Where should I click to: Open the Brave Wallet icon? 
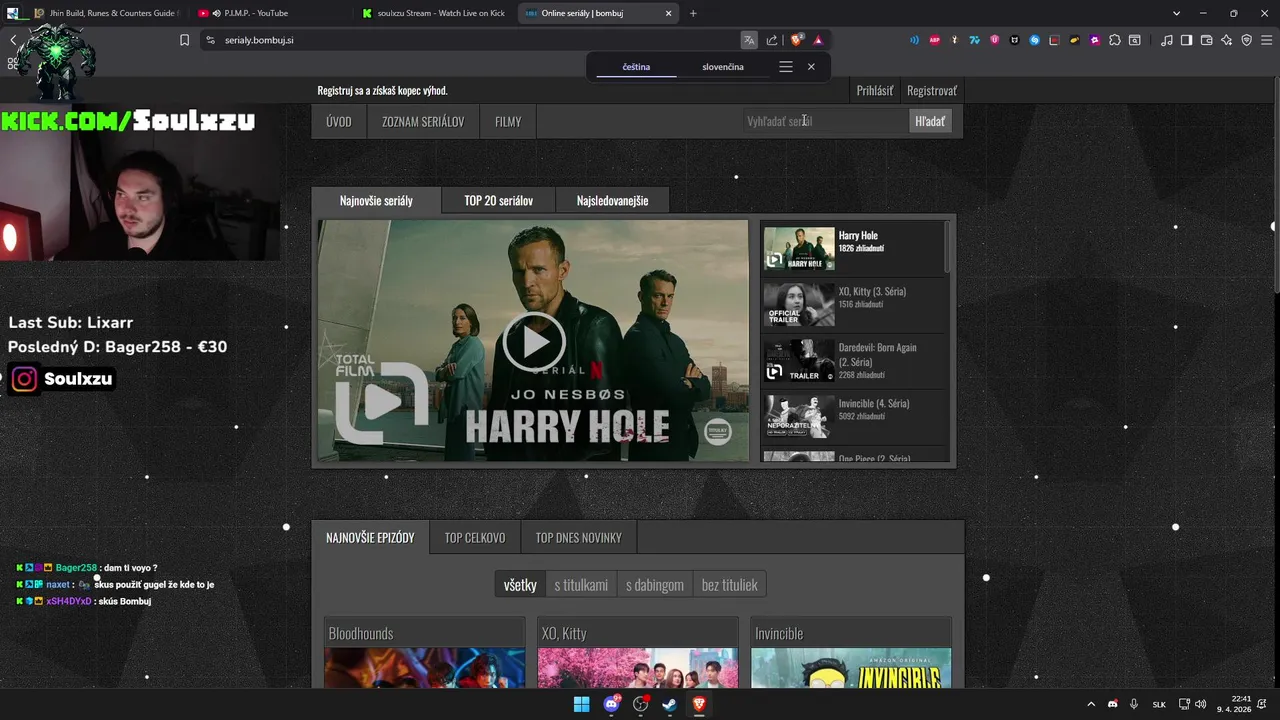coord(1207,40)
